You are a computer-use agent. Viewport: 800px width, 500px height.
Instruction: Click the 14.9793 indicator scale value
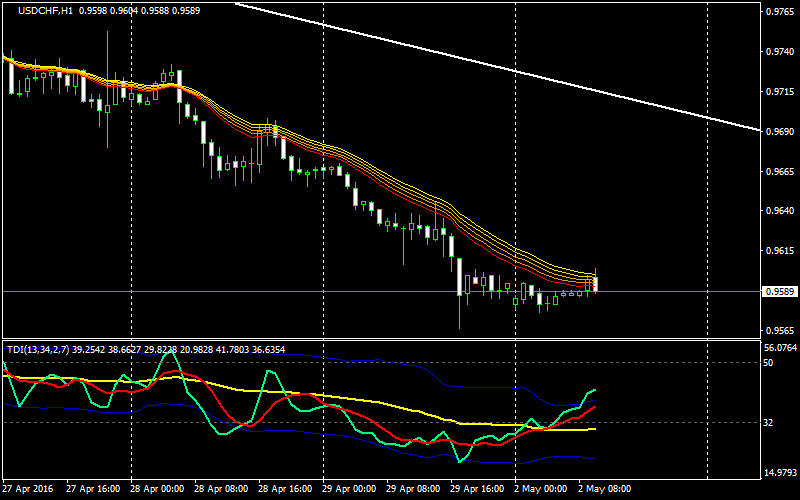pyautogui.click(x=779, y=473)
